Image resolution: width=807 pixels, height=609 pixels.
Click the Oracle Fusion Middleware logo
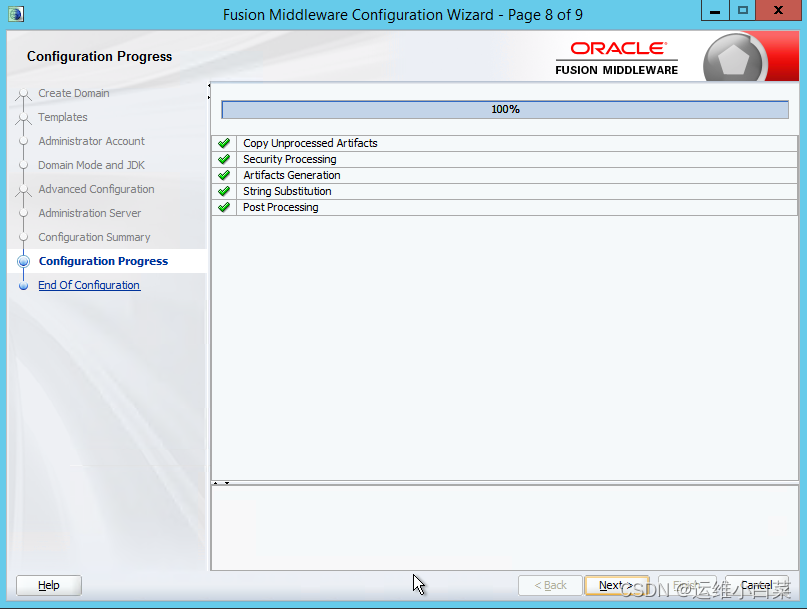[x=617, y=58]
